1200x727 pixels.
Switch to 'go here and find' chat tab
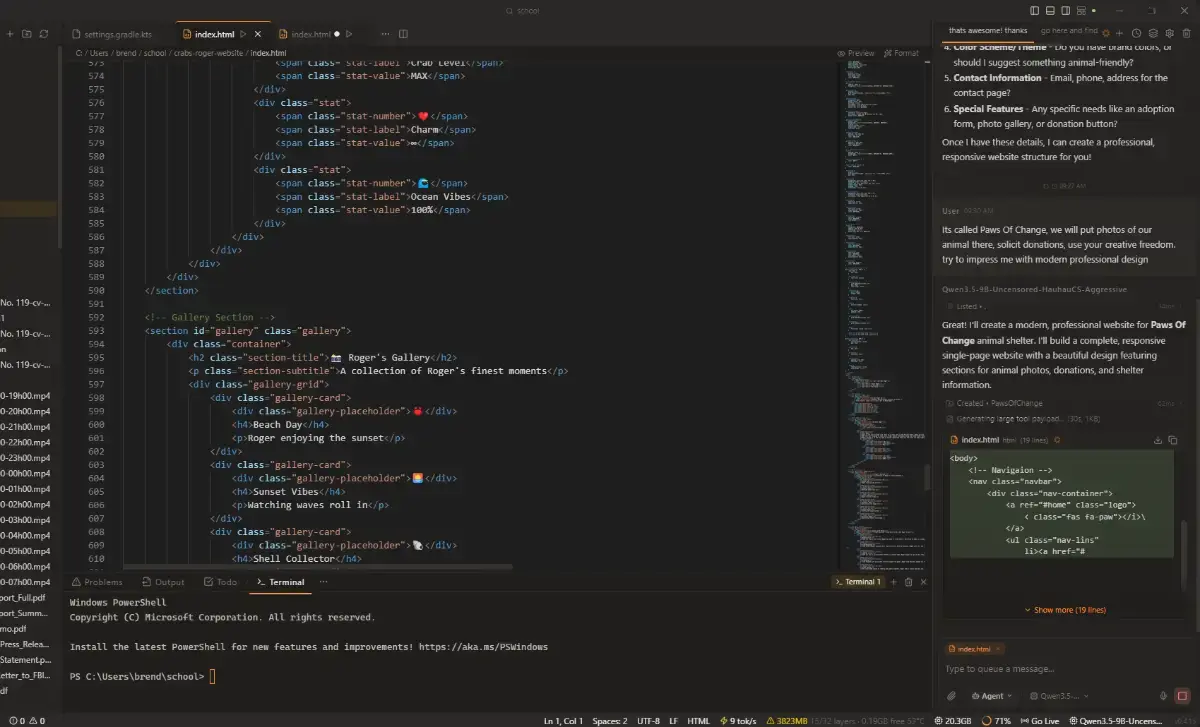(x=1069, y=31)
